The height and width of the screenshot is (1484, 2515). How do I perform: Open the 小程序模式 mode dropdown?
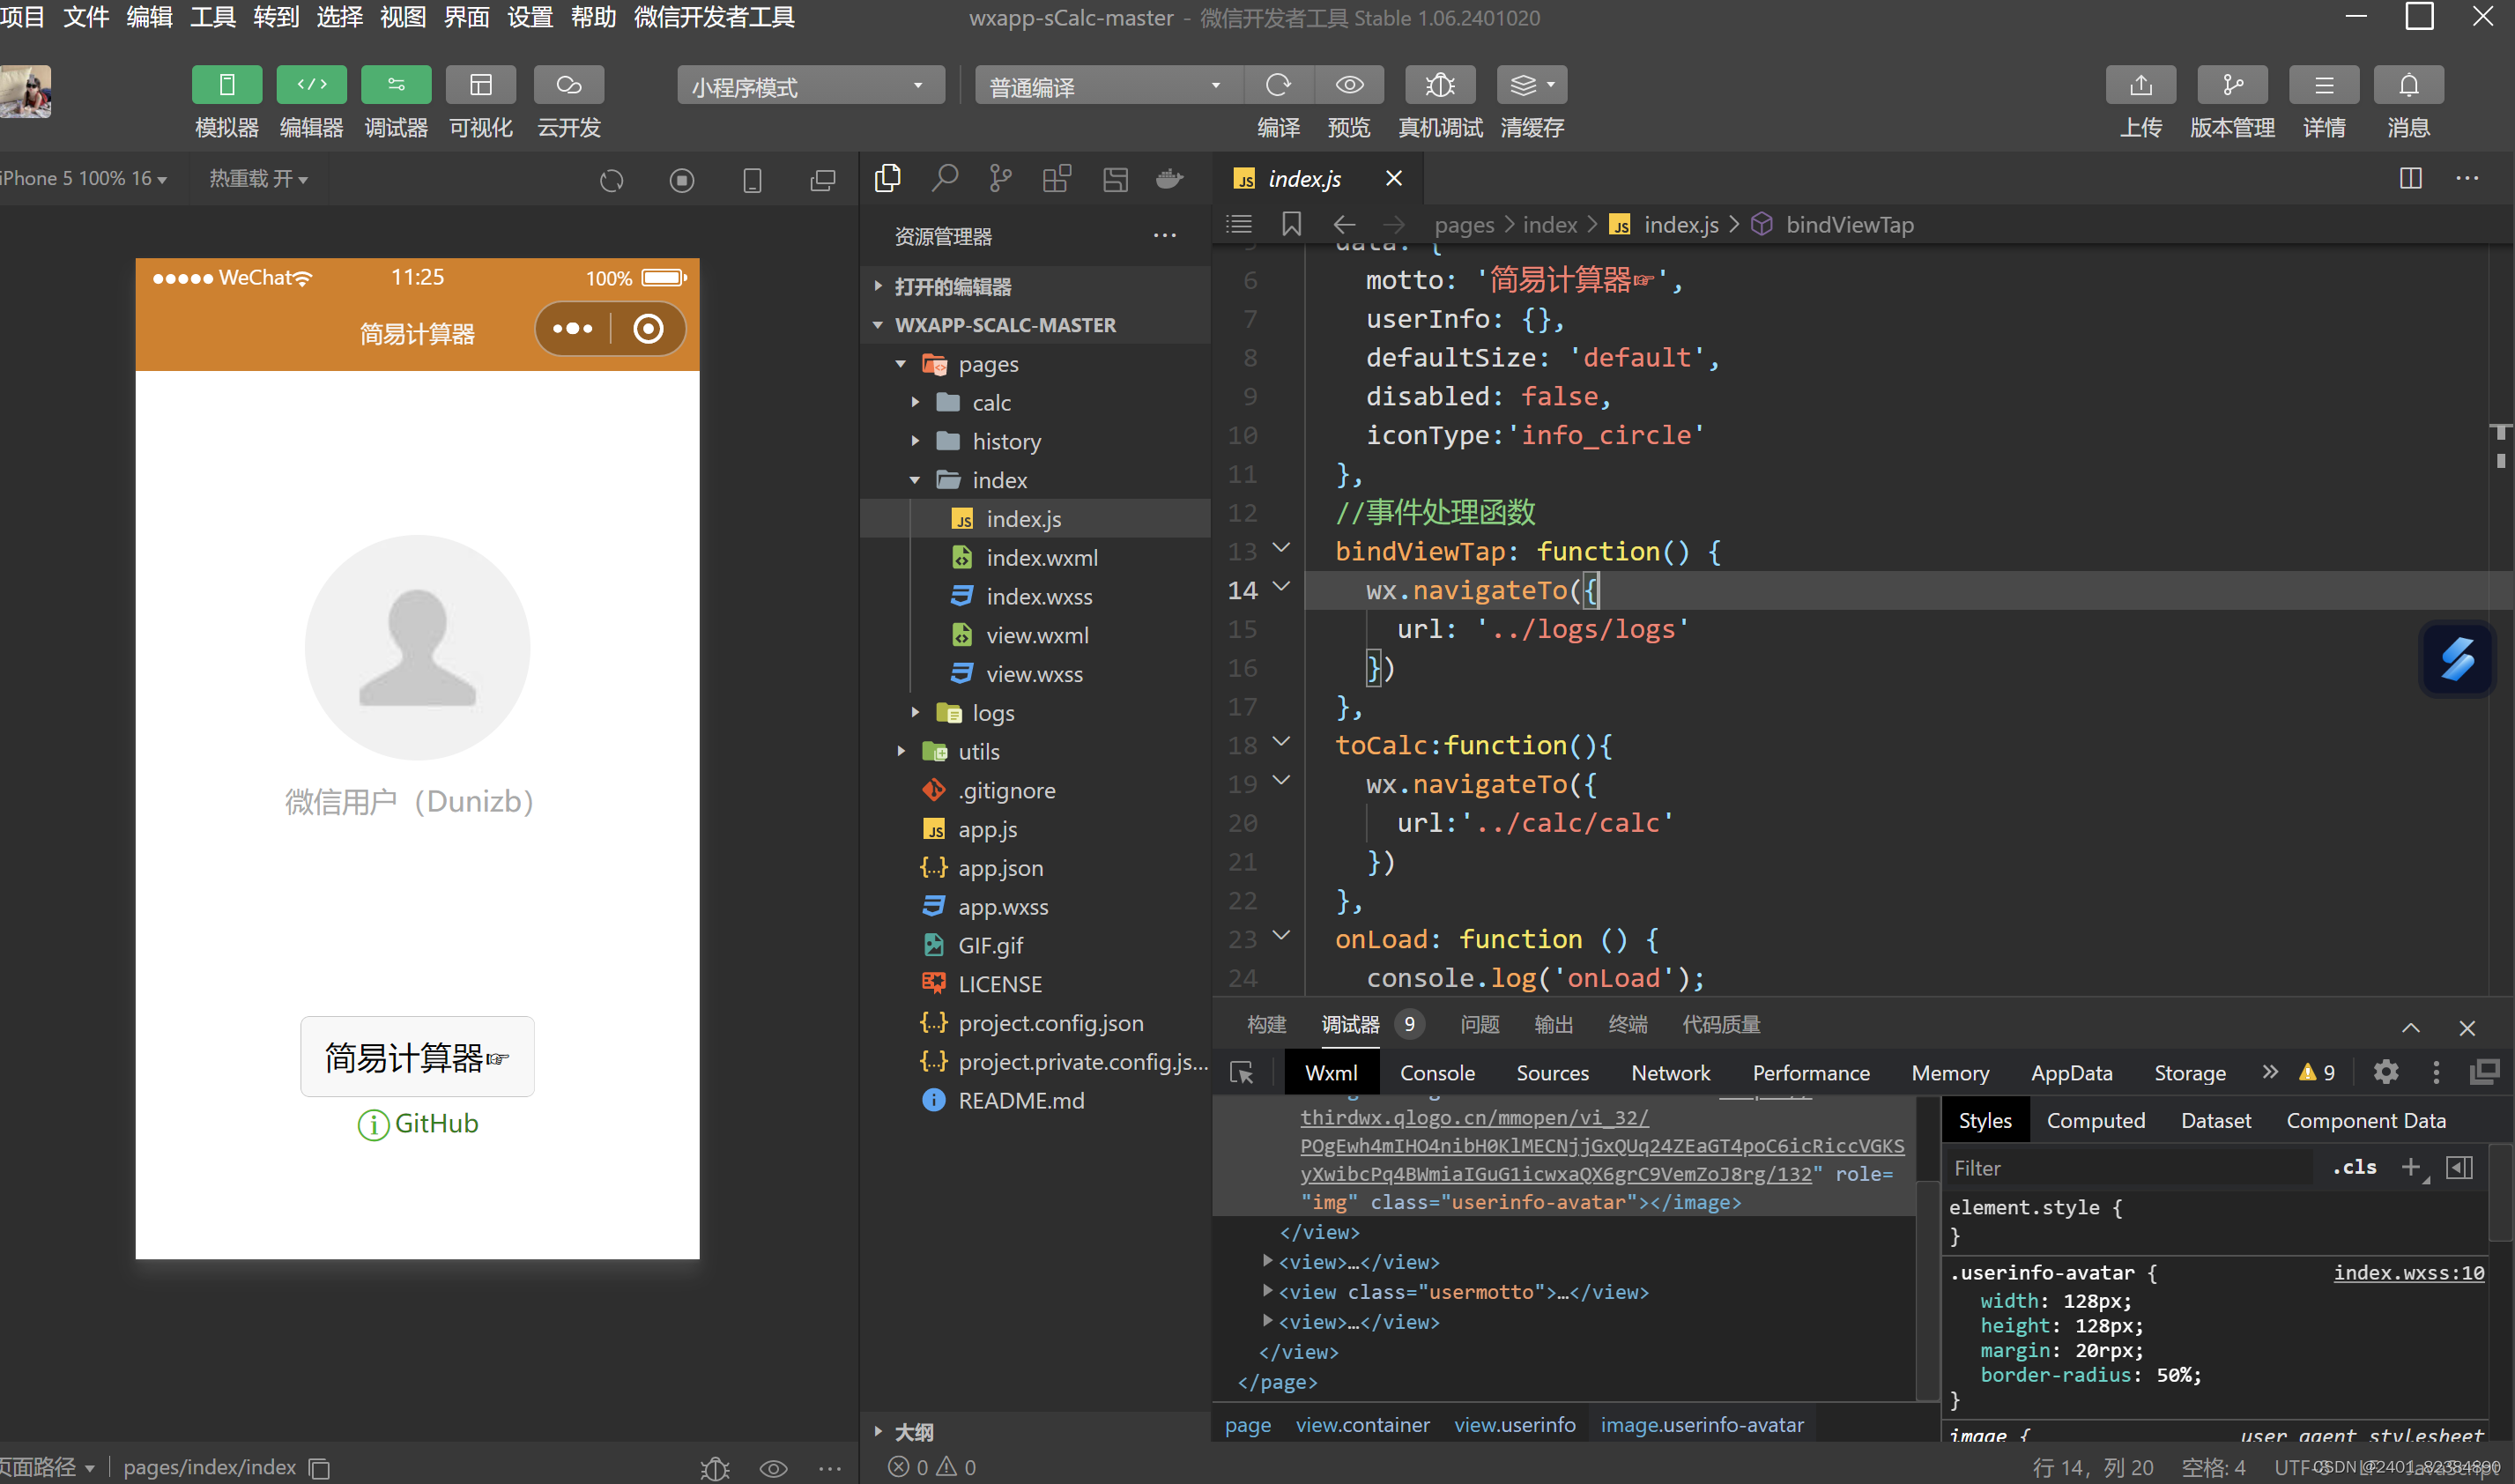tap(809, 86)
